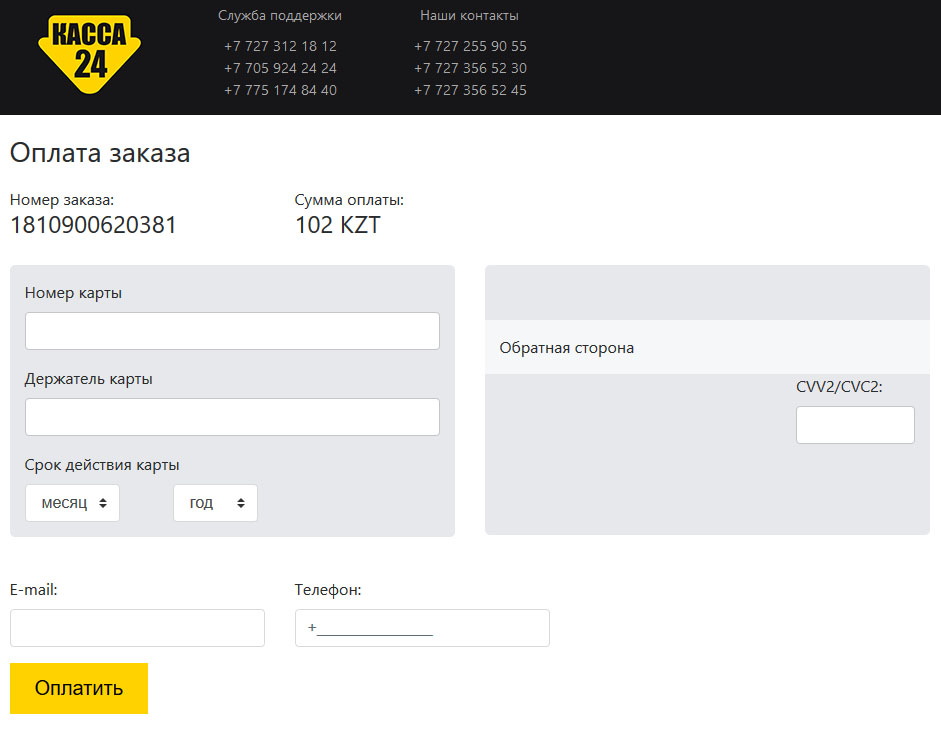Select the order number 1810900620381 text
This screenshot has height=729, width=941.
[93, 225]
